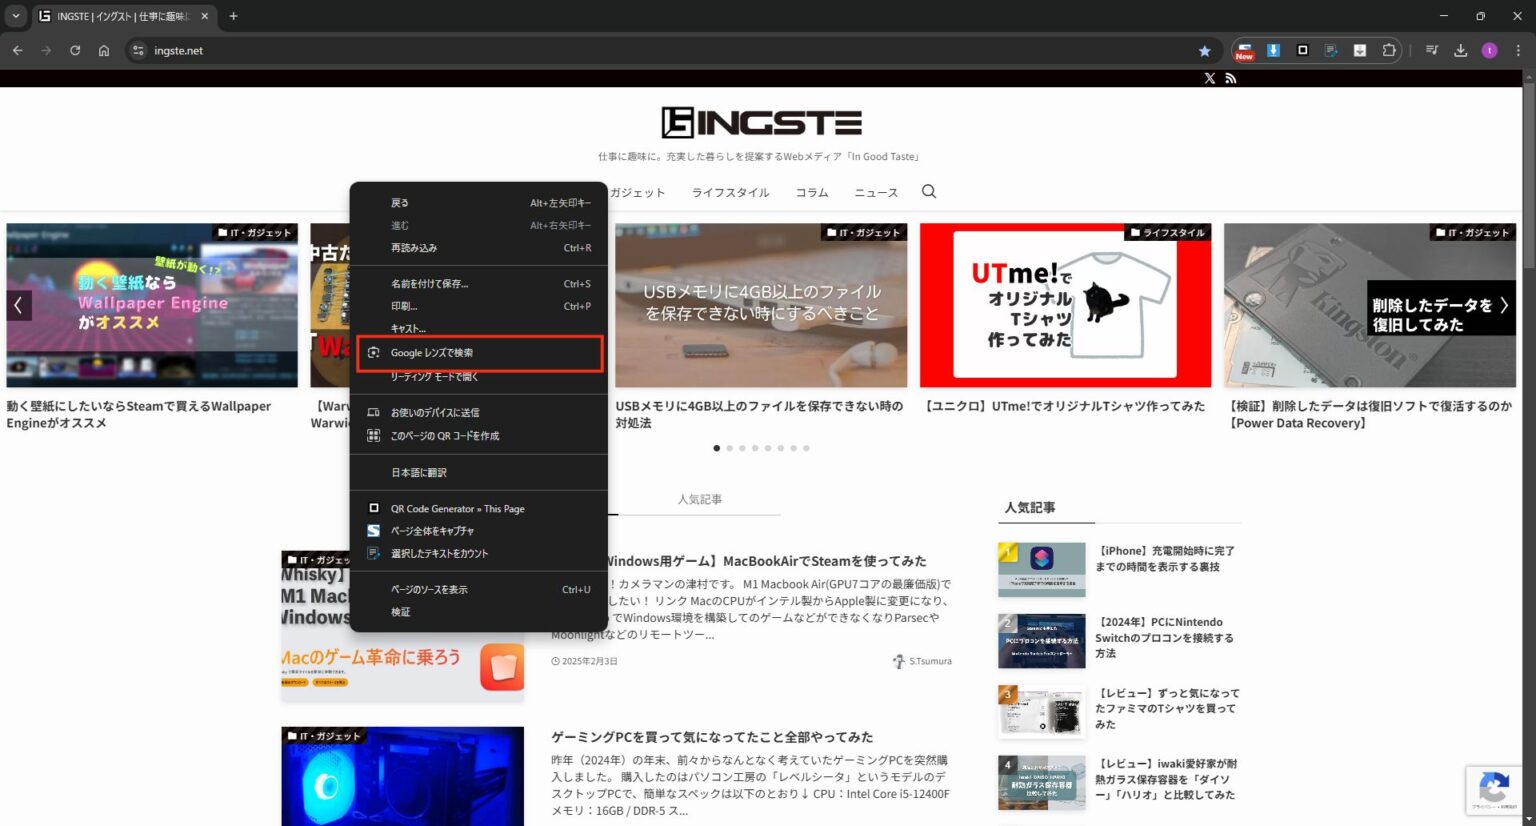Click the bookmark star in the address bar
The image size is (1536, 826).
[x=1204, y=50]
